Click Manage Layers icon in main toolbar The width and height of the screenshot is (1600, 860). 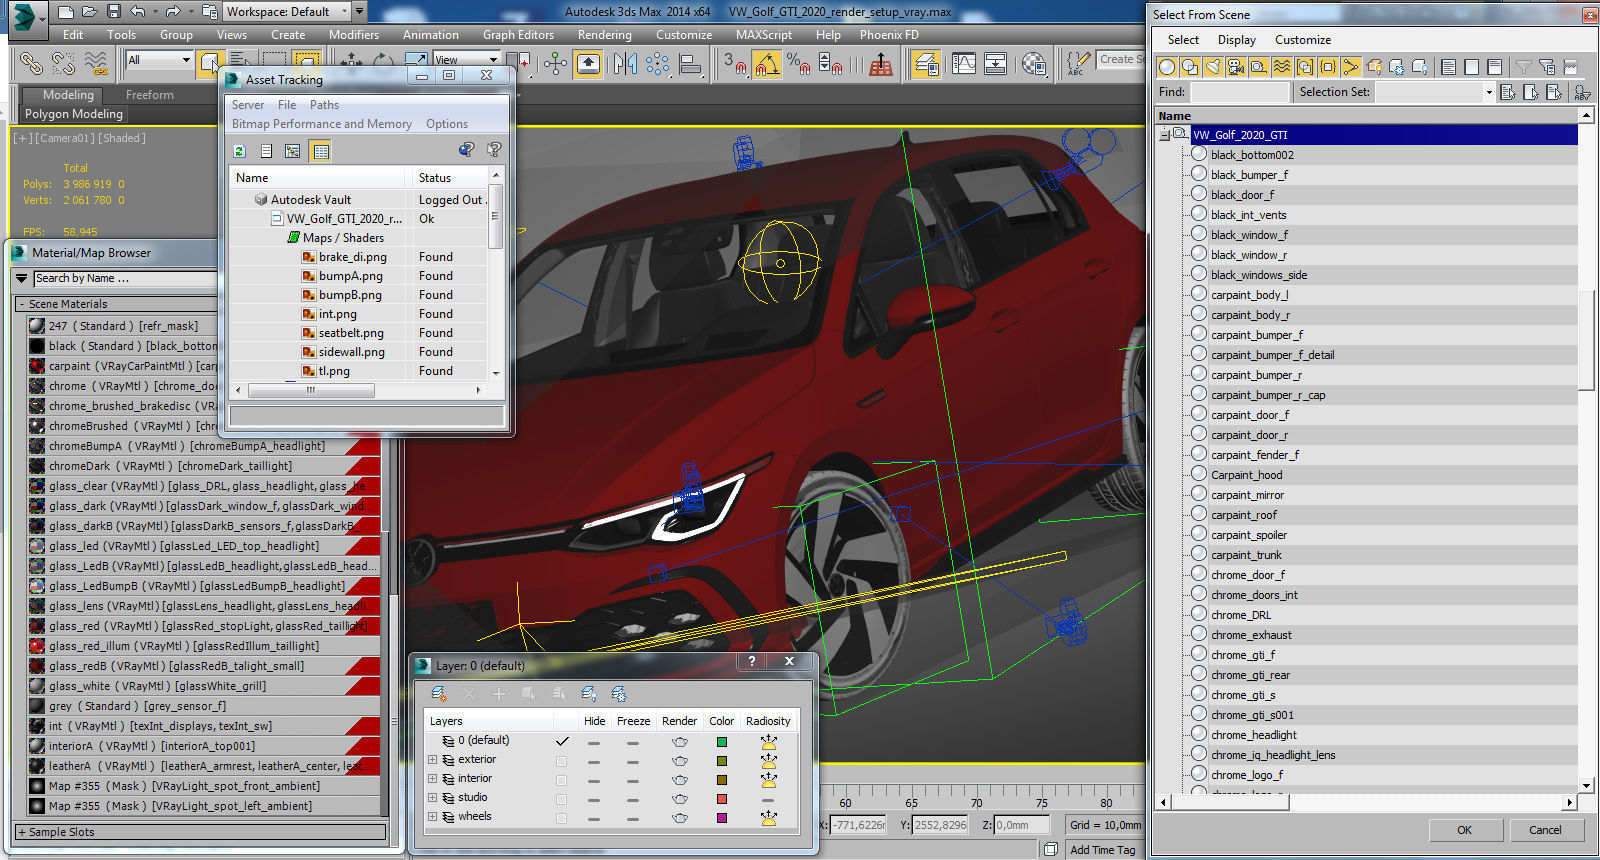[x=926, y=65]
